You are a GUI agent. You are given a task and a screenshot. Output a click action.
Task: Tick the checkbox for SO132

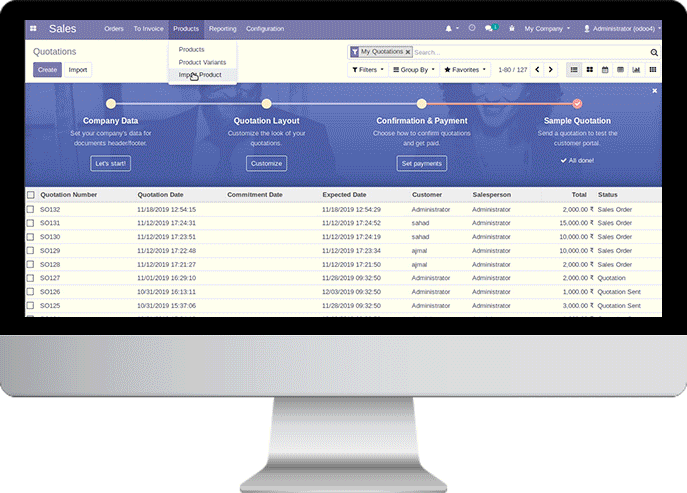tap(30, 209)
